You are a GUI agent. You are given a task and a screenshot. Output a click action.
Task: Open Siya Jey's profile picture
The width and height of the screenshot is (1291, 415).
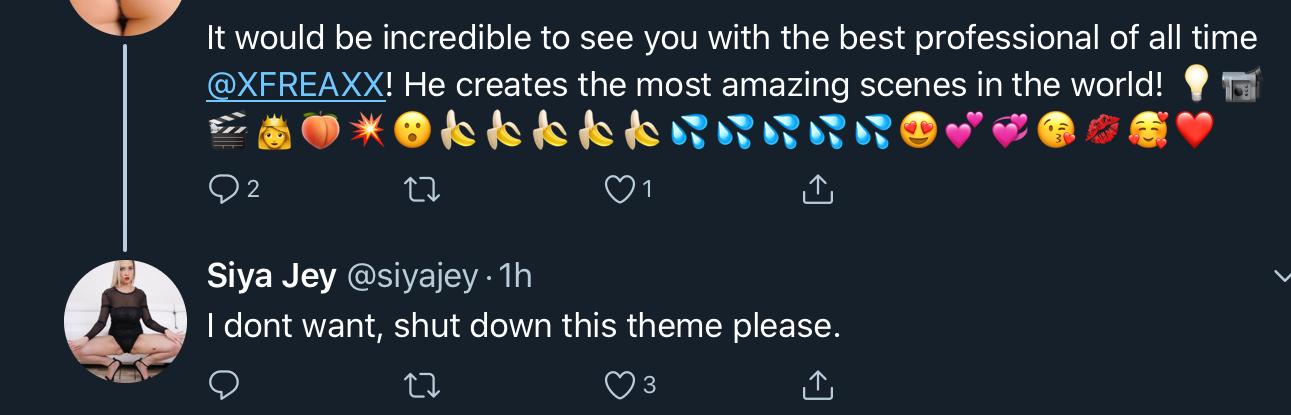[x=125, y=321]
